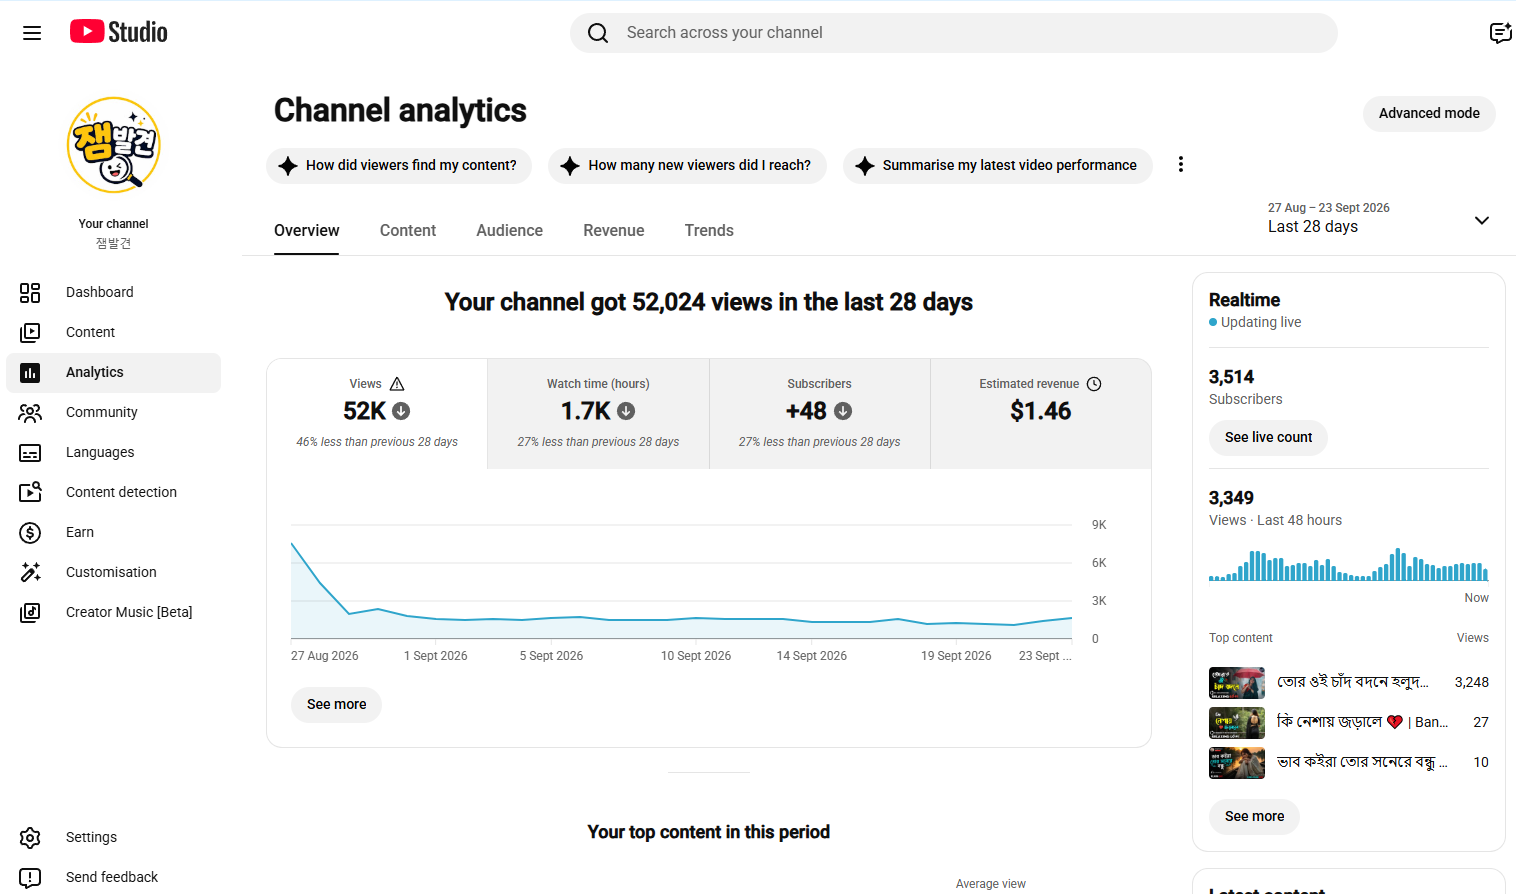Click See more in the Realtime panel
Image resolution: width=1516 pixels, height=894 pixels.
1254,817
